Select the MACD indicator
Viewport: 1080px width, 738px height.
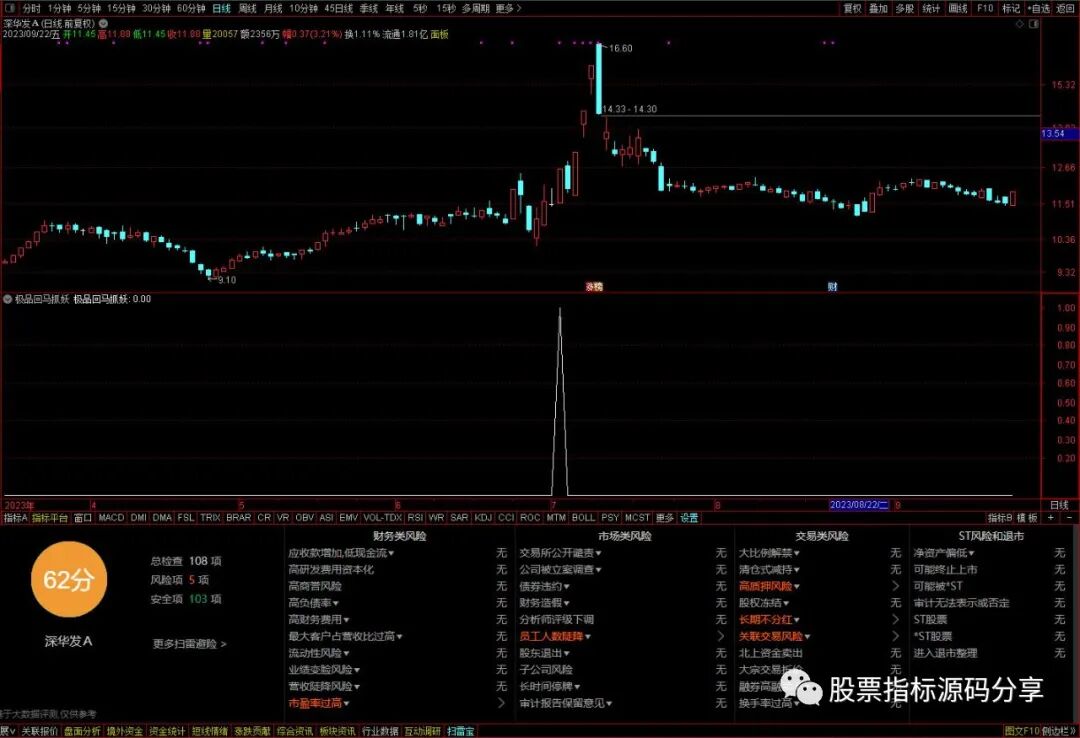(112, 517)
